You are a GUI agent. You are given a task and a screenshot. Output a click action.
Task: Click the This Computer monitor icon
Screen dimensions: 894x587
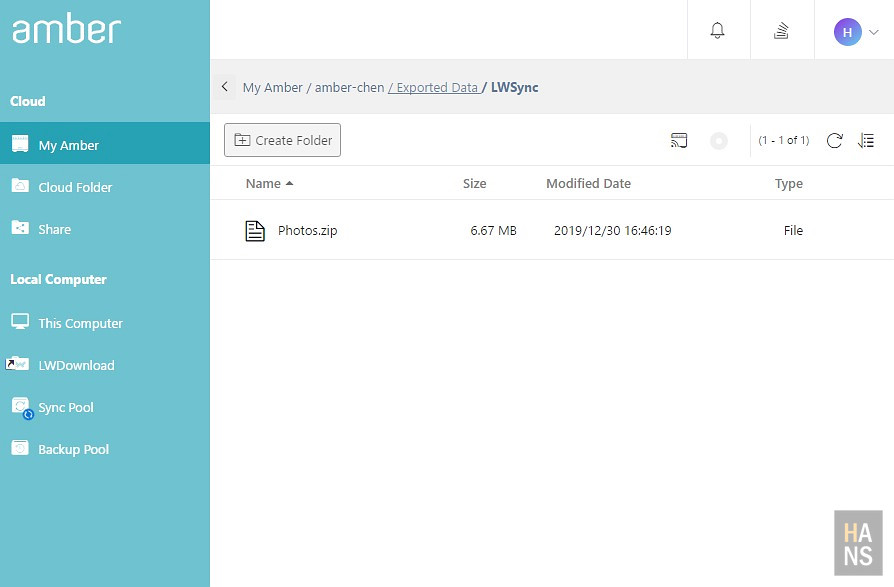[x=20, y=321]
